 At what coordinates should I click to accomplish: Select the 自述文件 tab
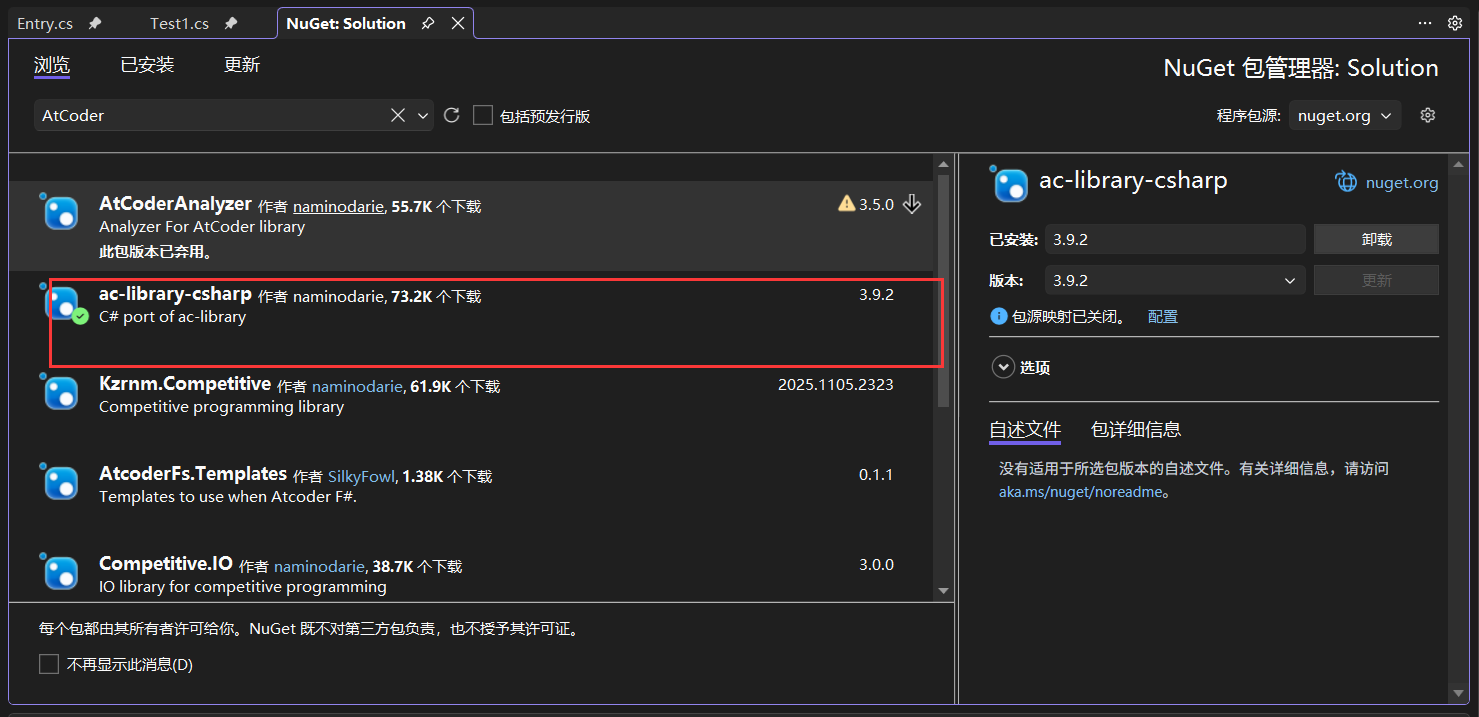tap(1025, 430)
